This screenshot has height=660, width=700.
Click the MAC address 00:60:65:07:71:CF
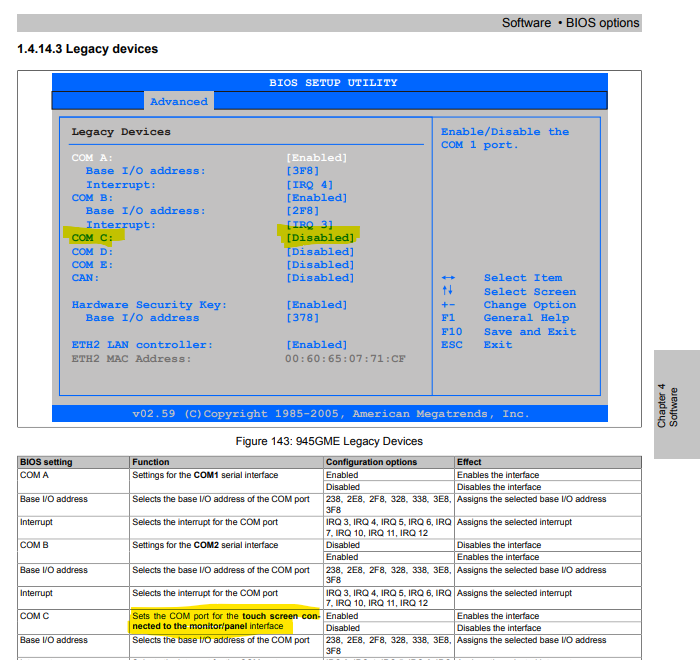tap(346, 359)
